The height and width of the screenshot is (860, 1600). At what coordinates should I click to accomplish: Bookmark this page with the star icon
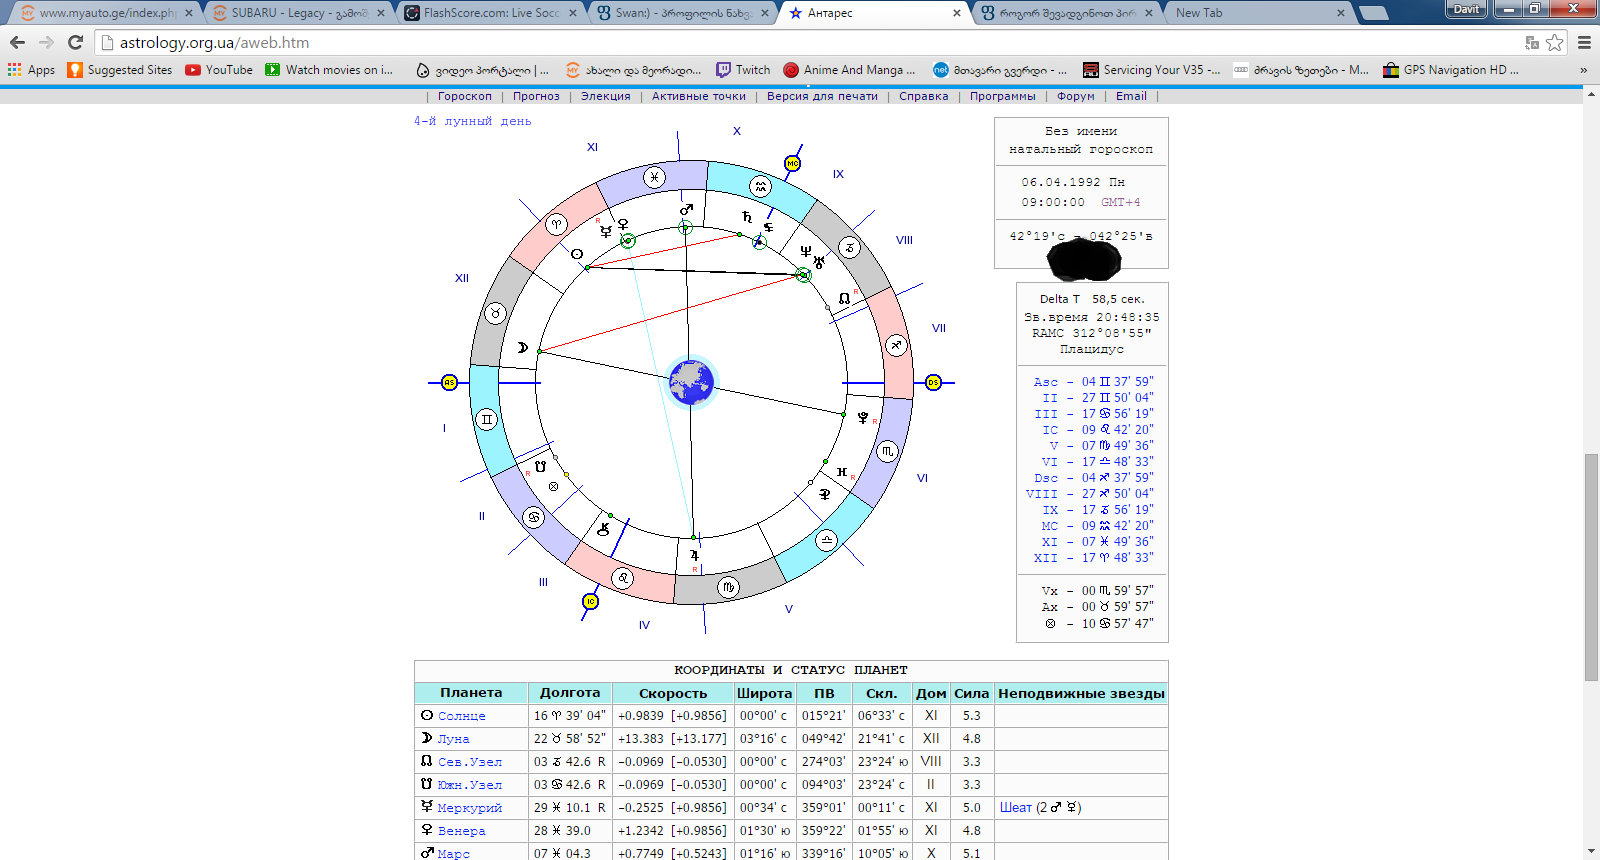point(1555,42)
